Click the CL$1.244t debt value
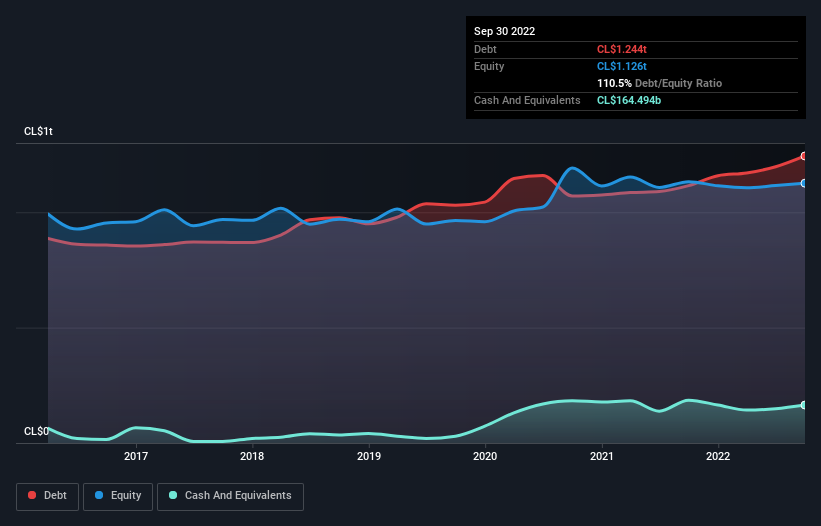 622,49
